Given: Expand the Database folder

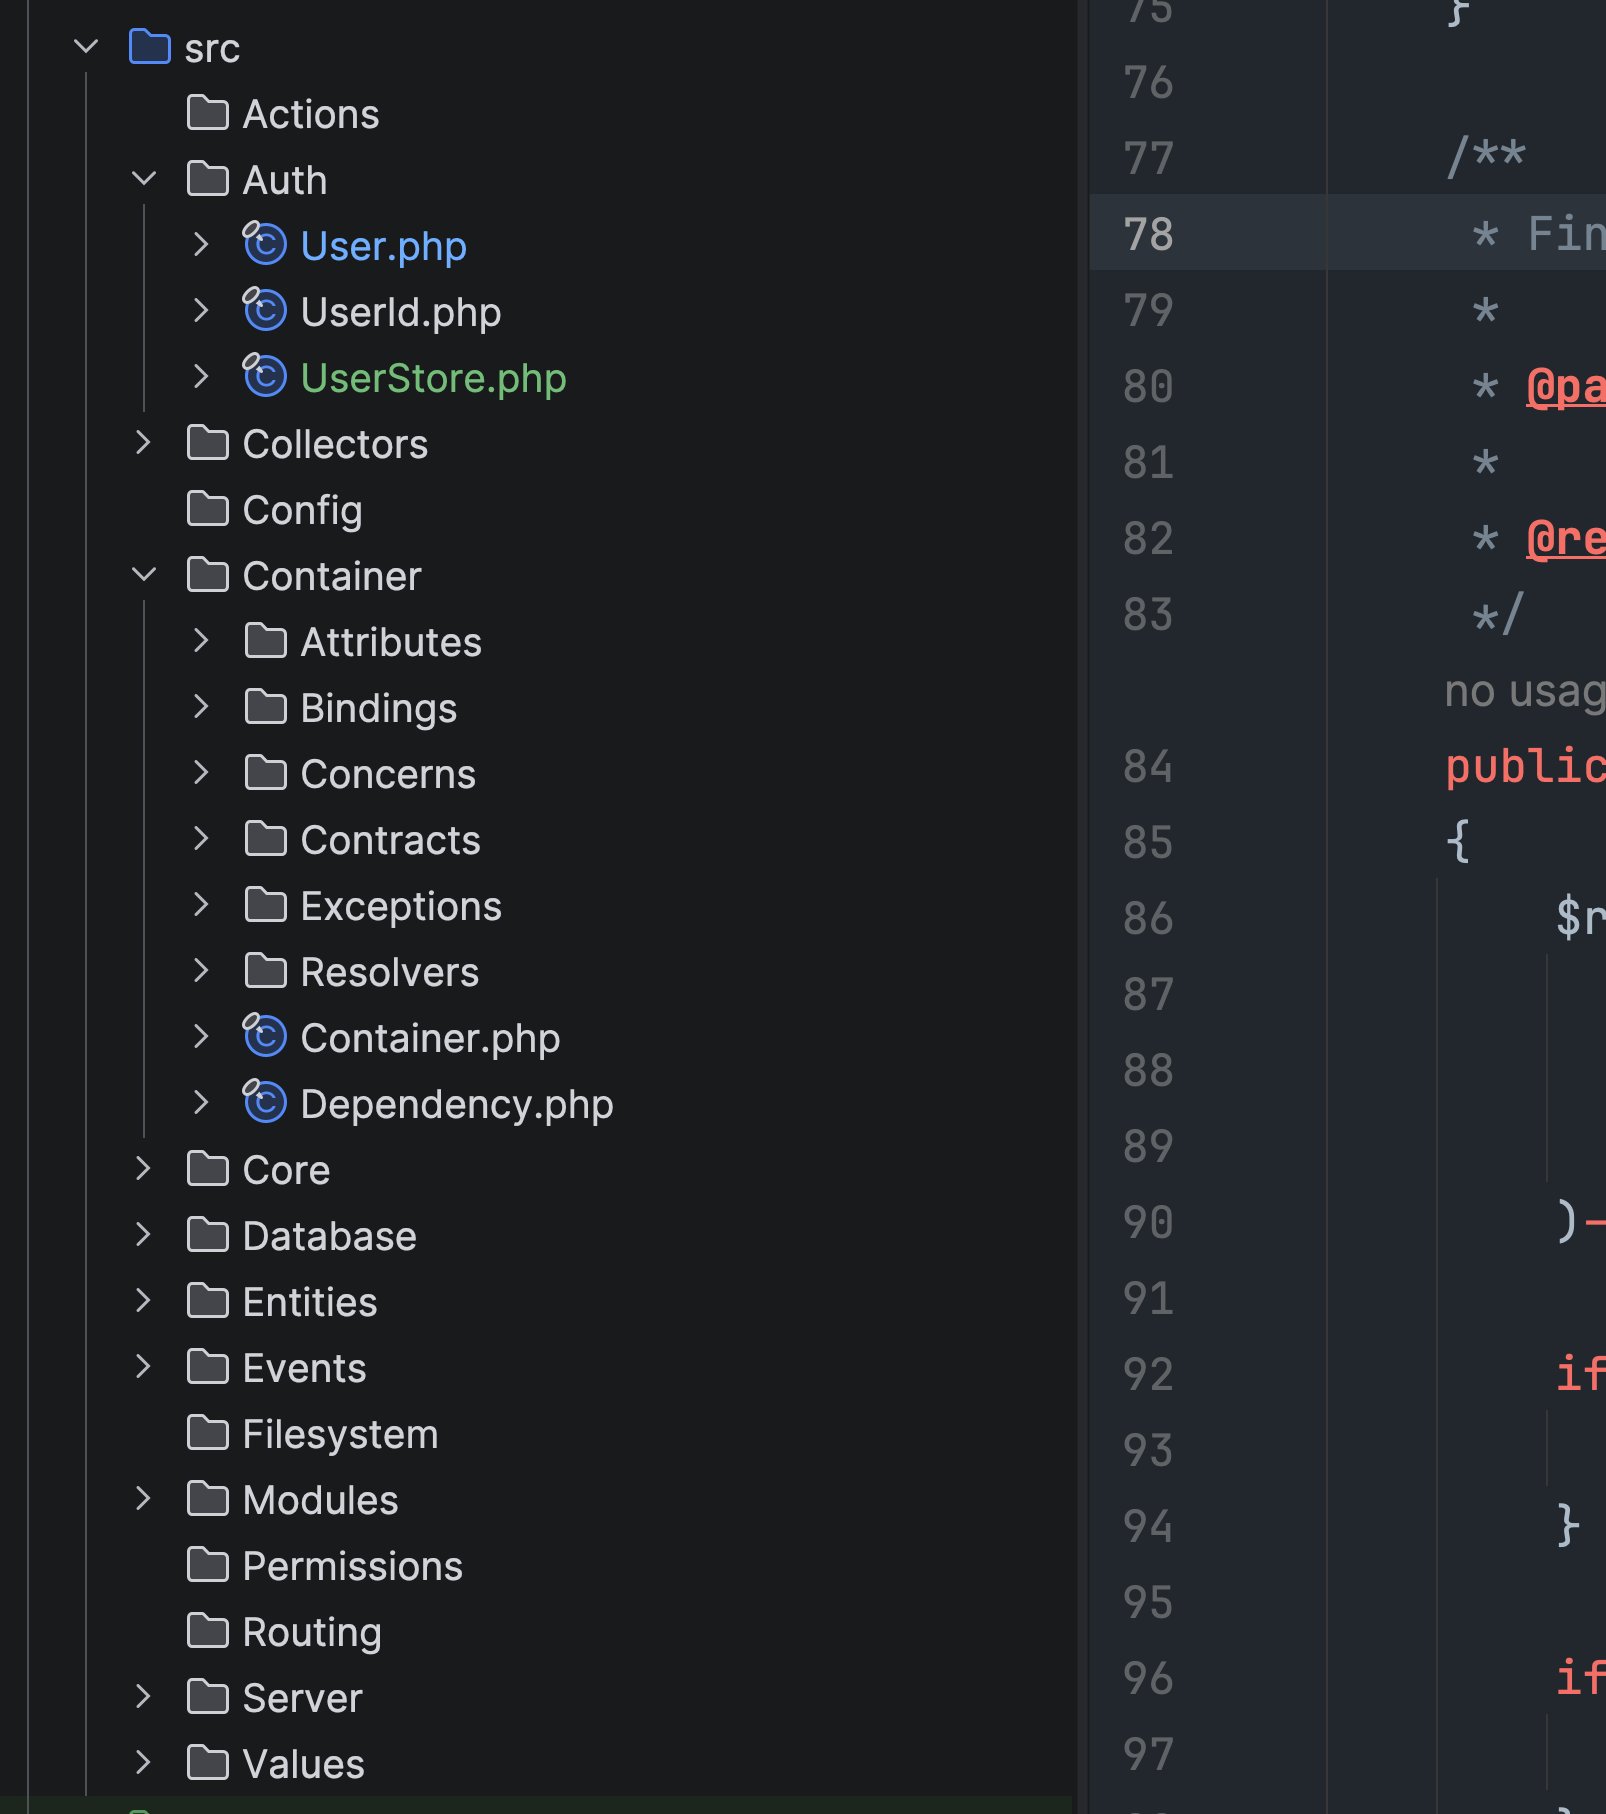Looking at the screenshot, I should (144, 1235).
